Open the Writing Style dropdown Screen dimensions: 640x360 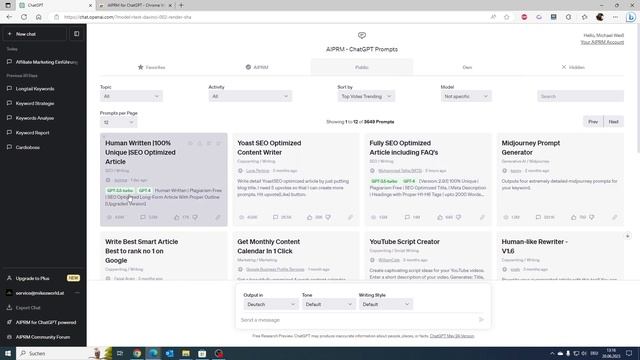click(x=385, y=304)
